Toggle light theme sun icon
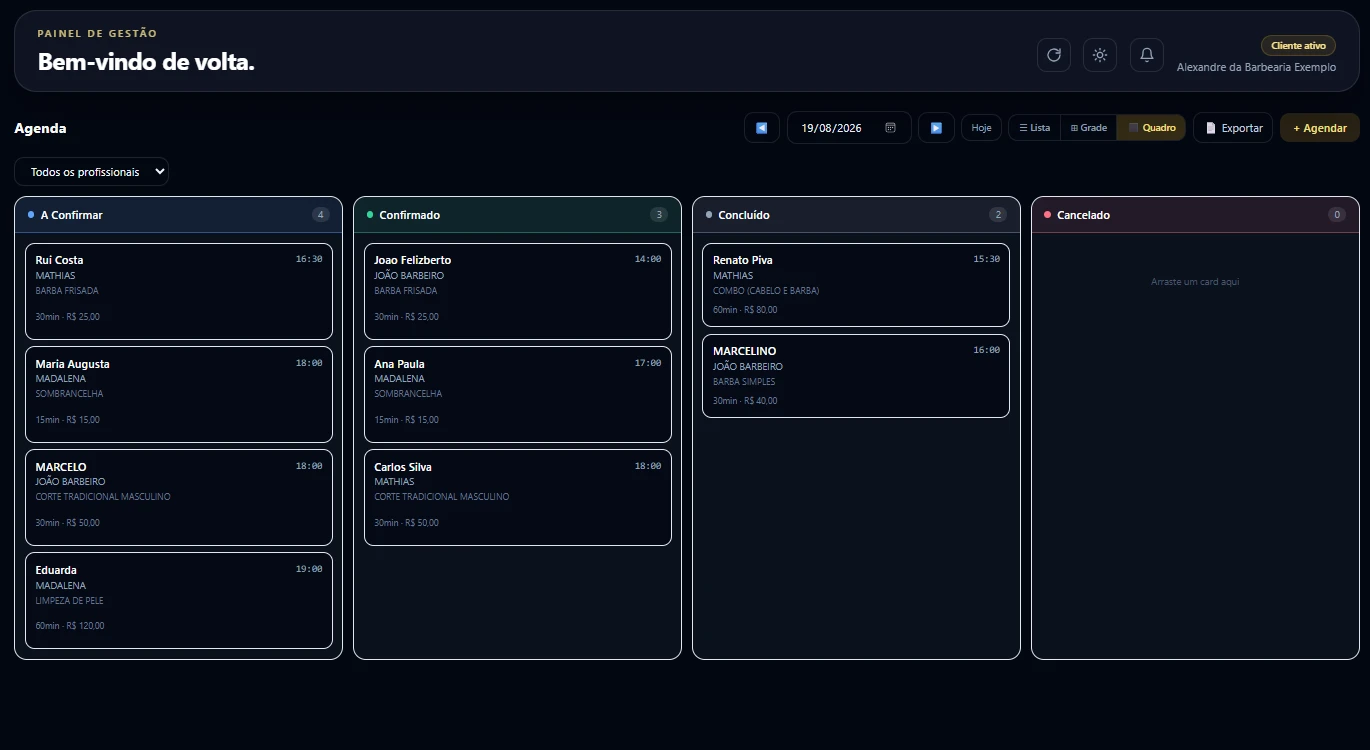The width and height of the screenshot is (1370, 750). (x=1100, y=55)
